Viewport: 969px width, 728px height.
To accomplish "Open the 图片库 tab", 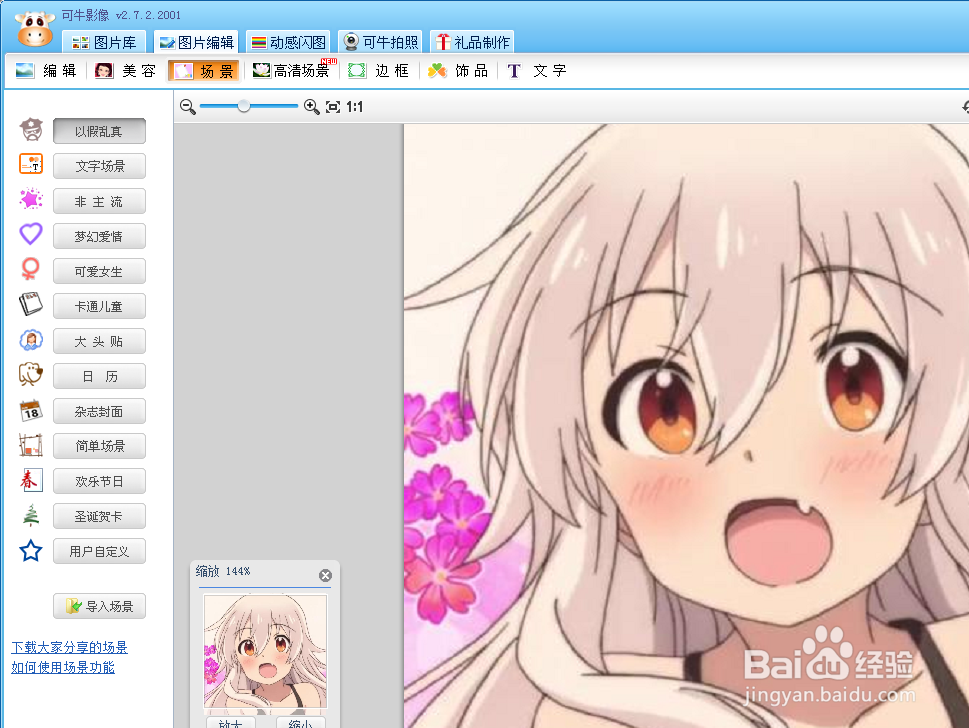I will (104, 42).
